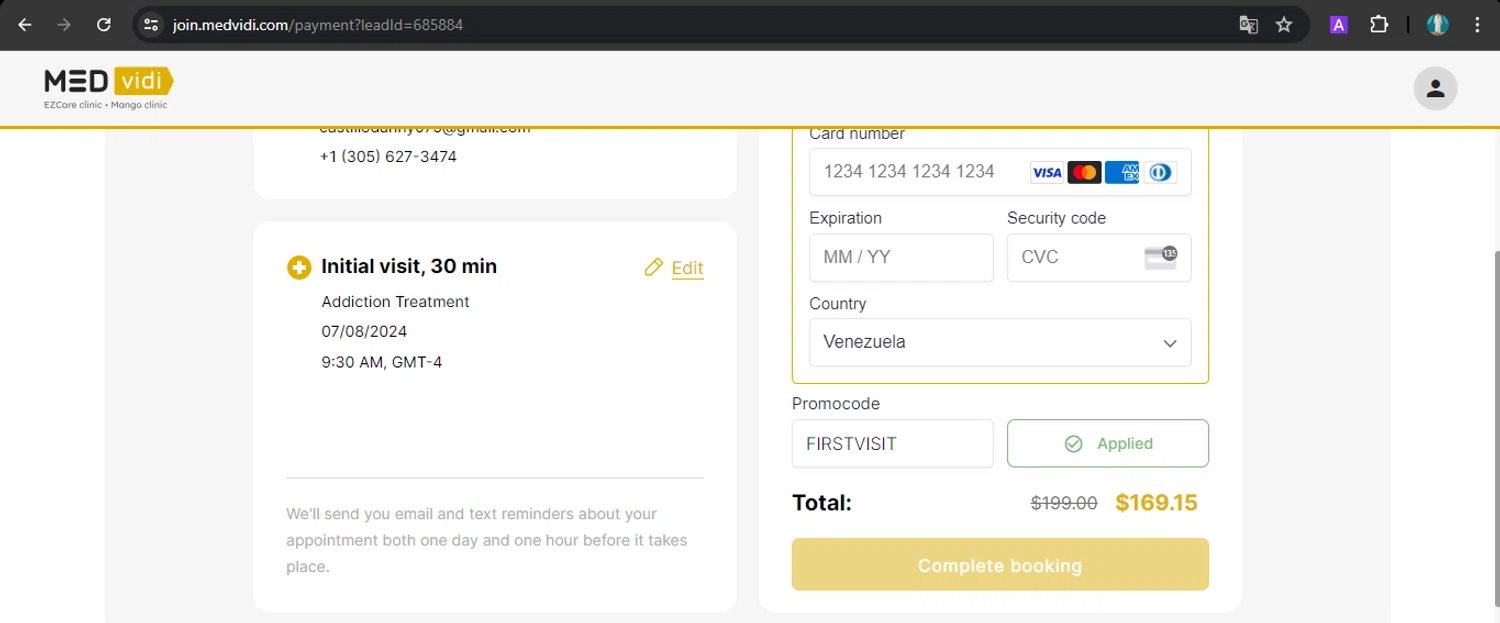Bookmark this page with the star icon

(1284, 25)
